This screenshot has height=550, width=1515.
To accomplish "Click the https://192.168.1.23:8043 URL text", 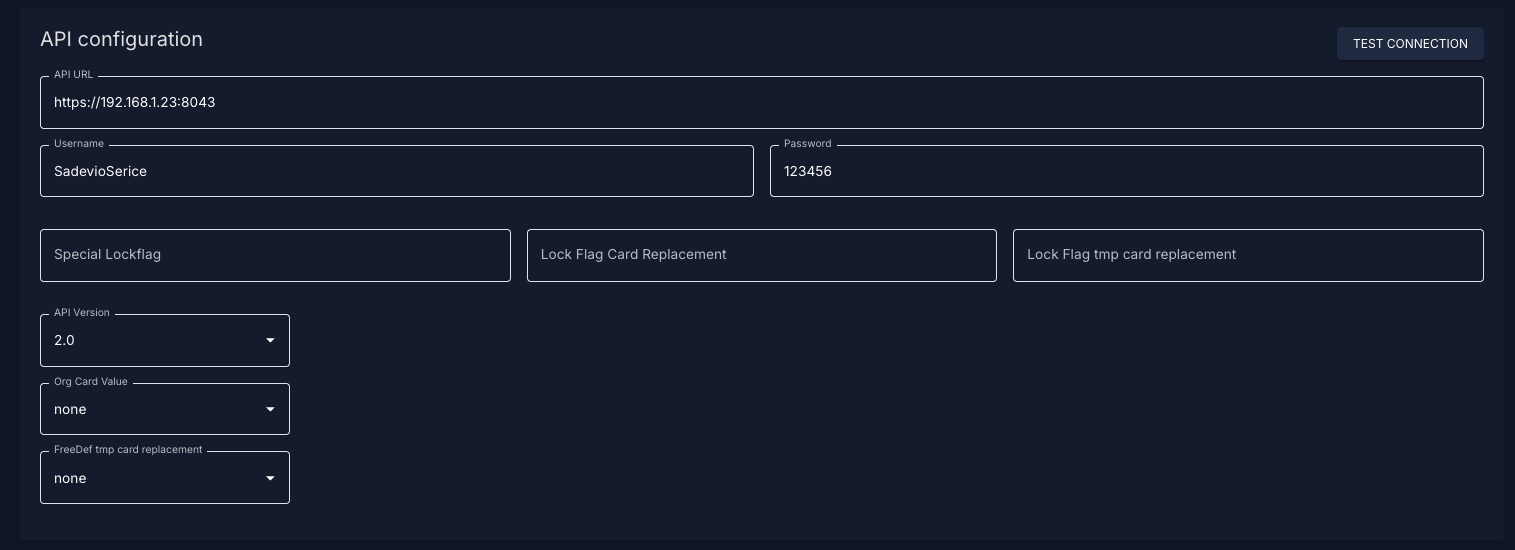I will (135, 102).
